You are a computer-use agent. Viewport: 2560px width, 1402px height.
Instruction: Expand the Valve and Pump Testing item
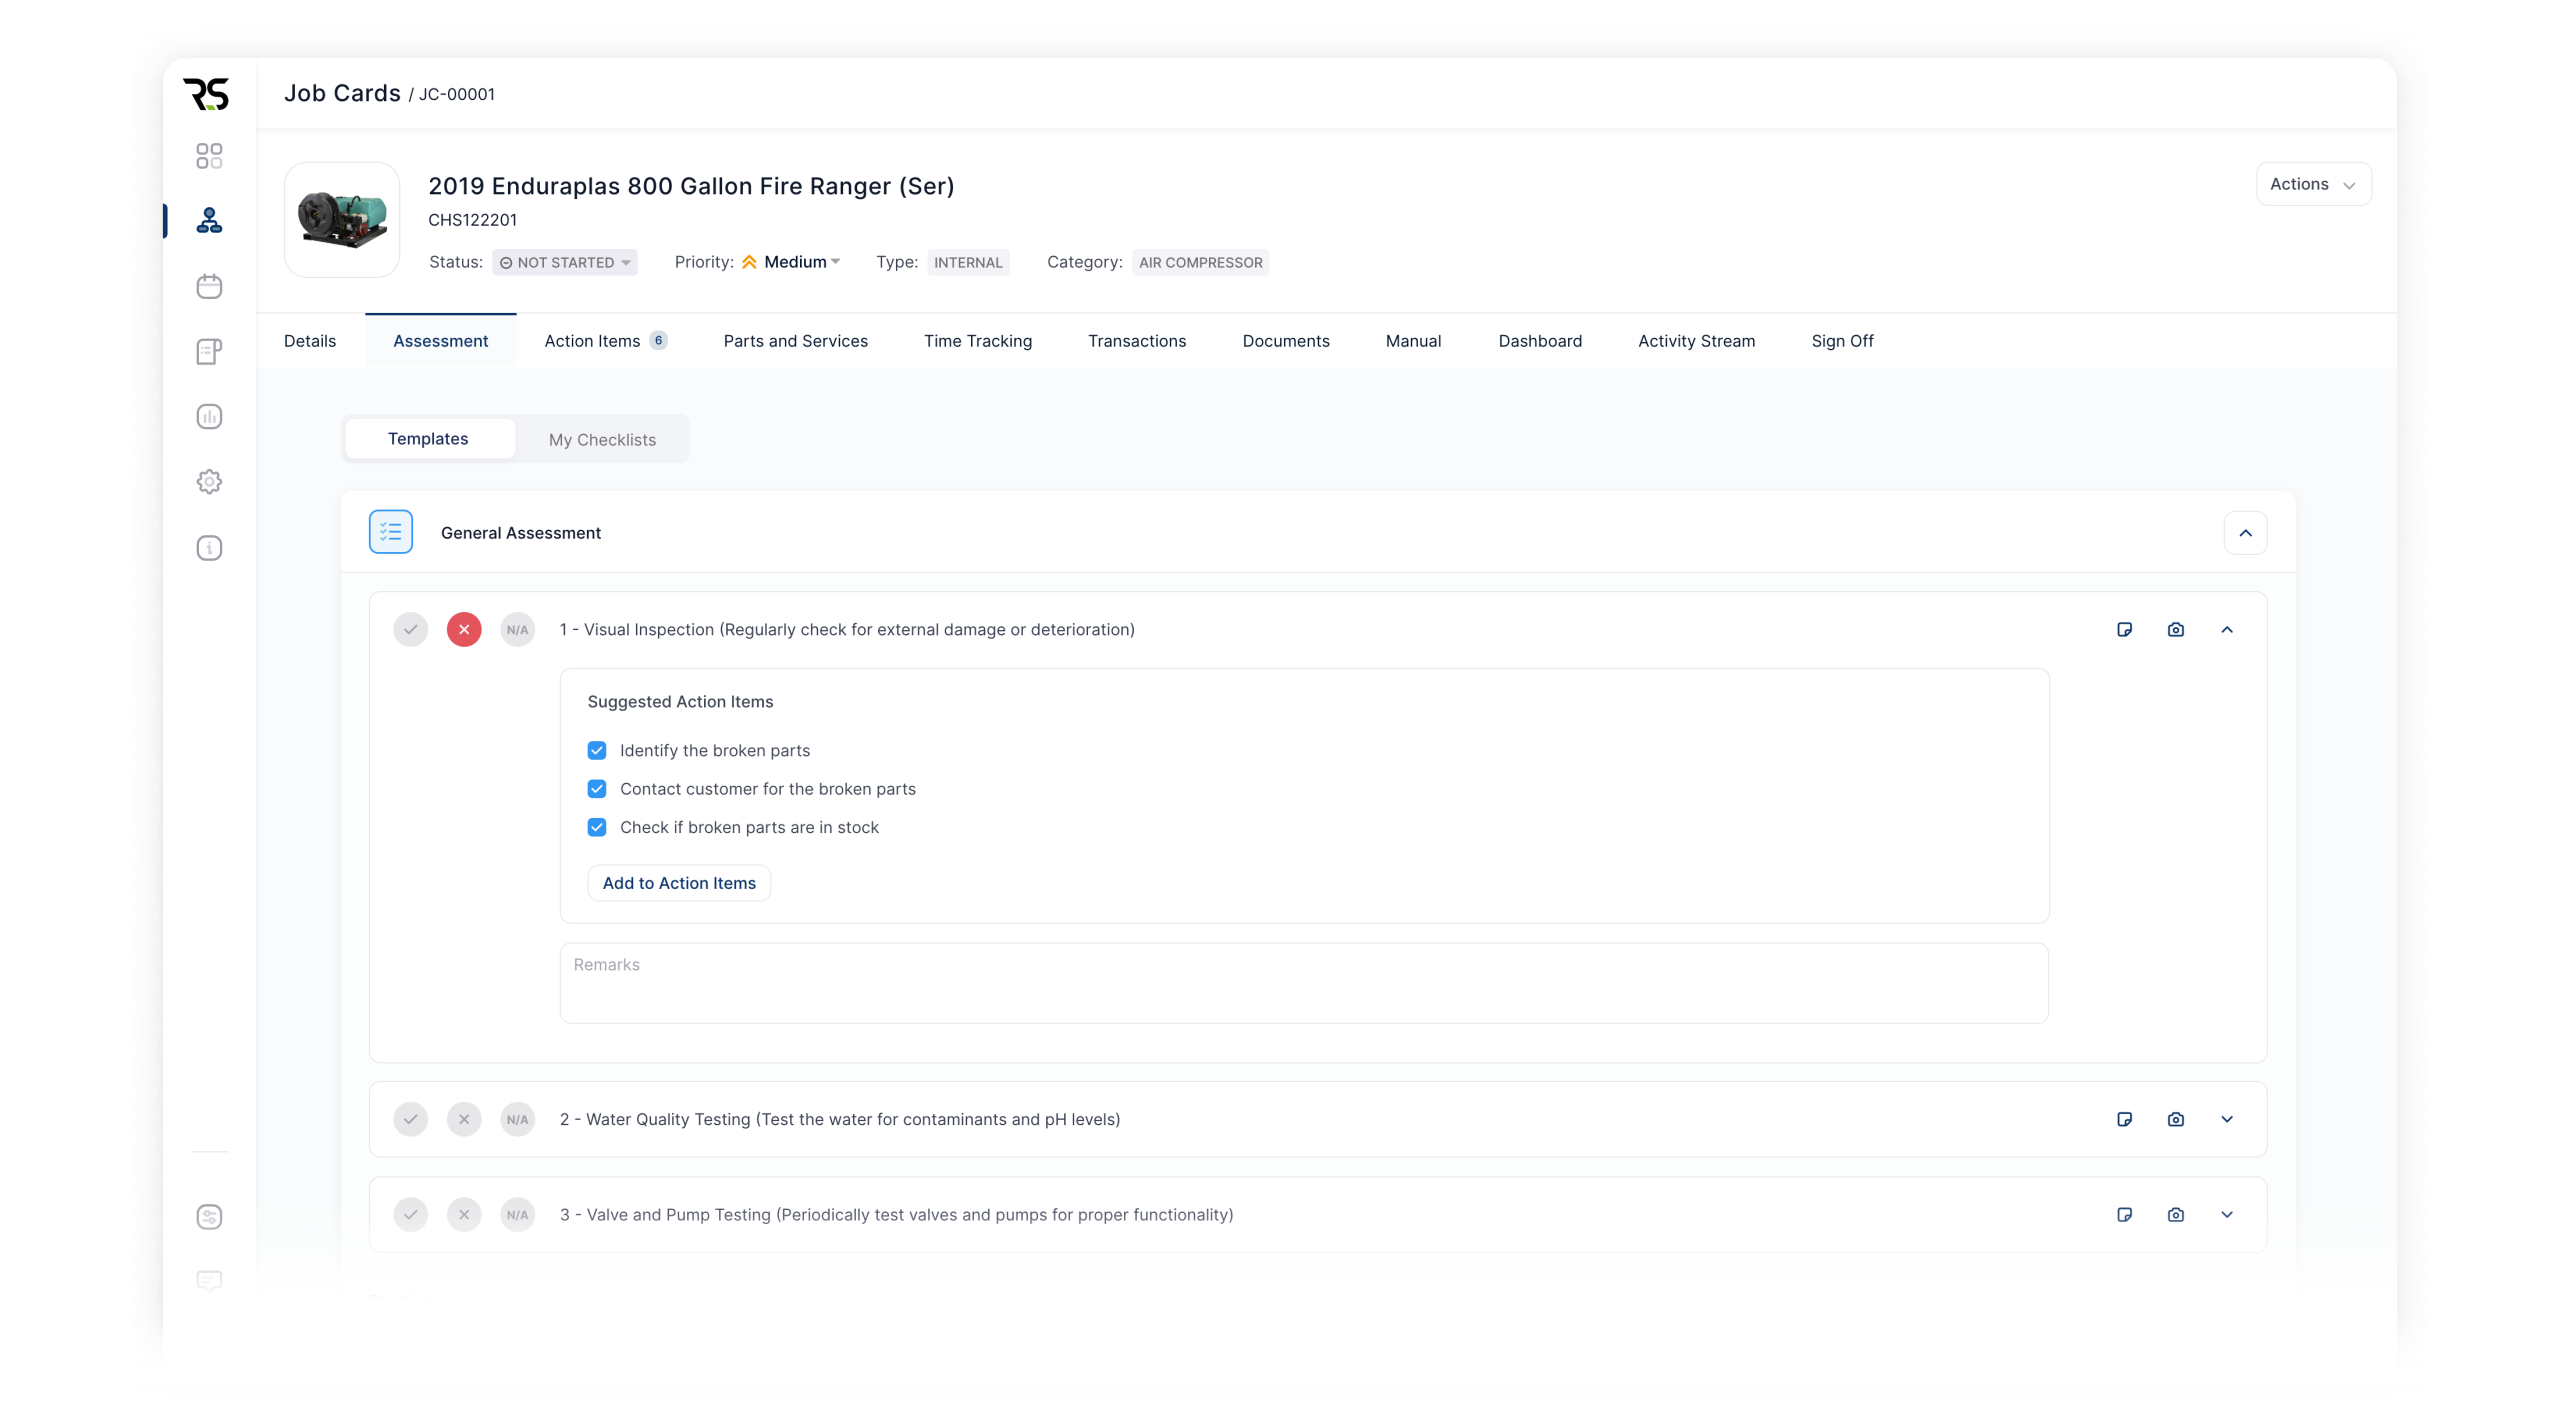(2227, 1214)
